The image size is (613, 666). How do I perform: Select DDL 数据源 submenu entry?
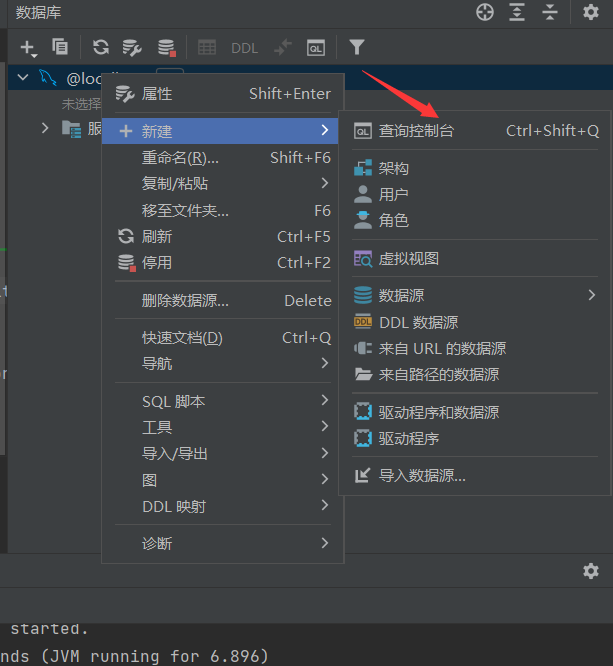coord(475,322)
